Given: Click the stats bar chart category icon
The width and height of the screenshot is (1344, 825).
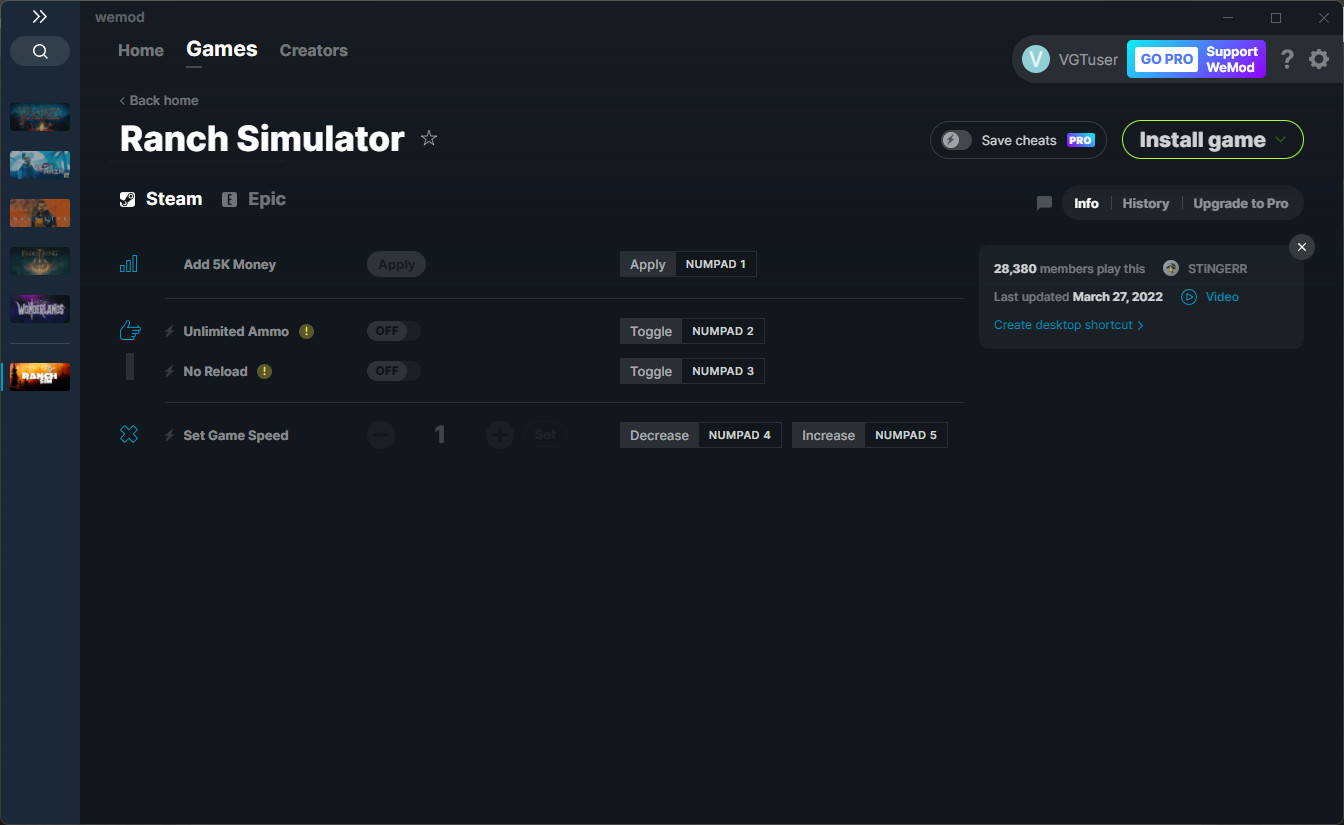Looking at the screenshot, I should tap(129, 264).
